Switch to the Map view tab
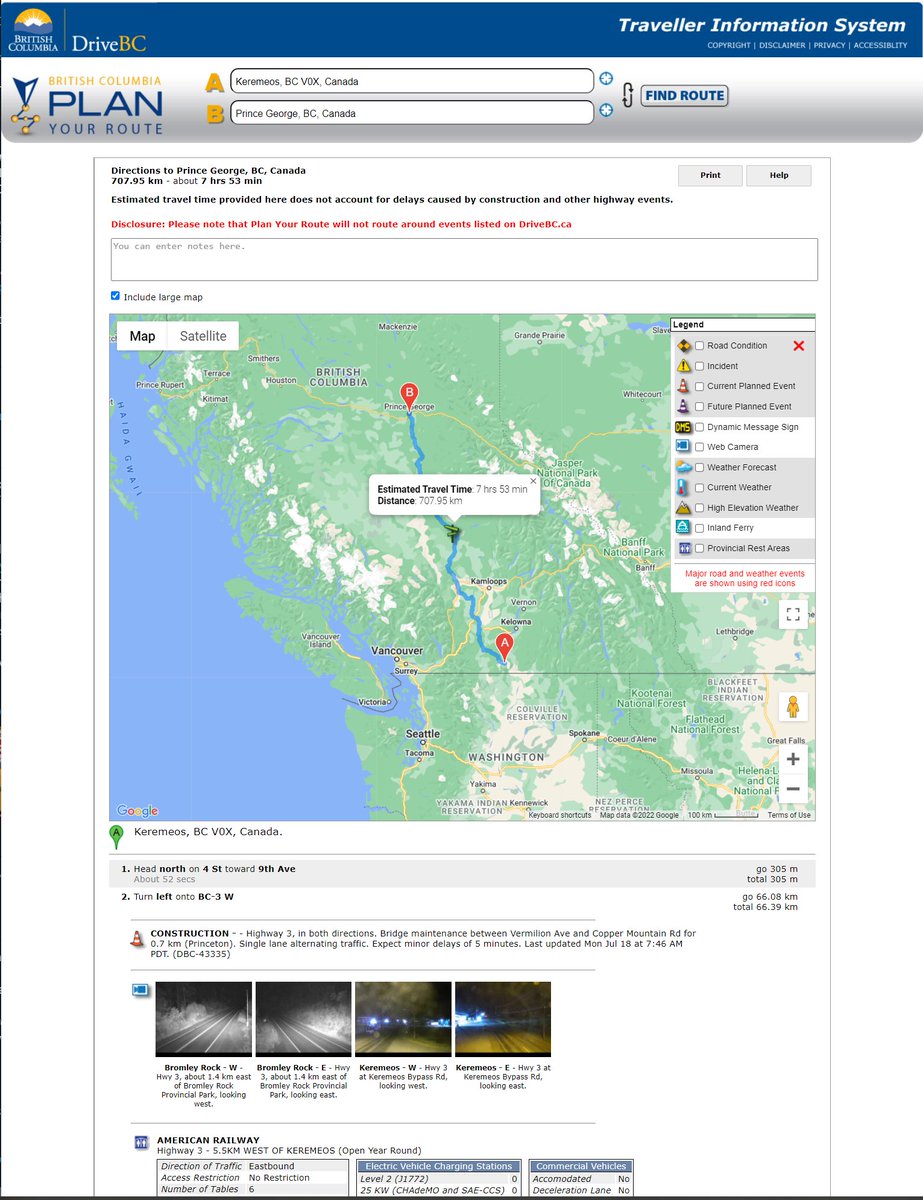Viewport: 923px width, 1200px height. tap(142, 336)
